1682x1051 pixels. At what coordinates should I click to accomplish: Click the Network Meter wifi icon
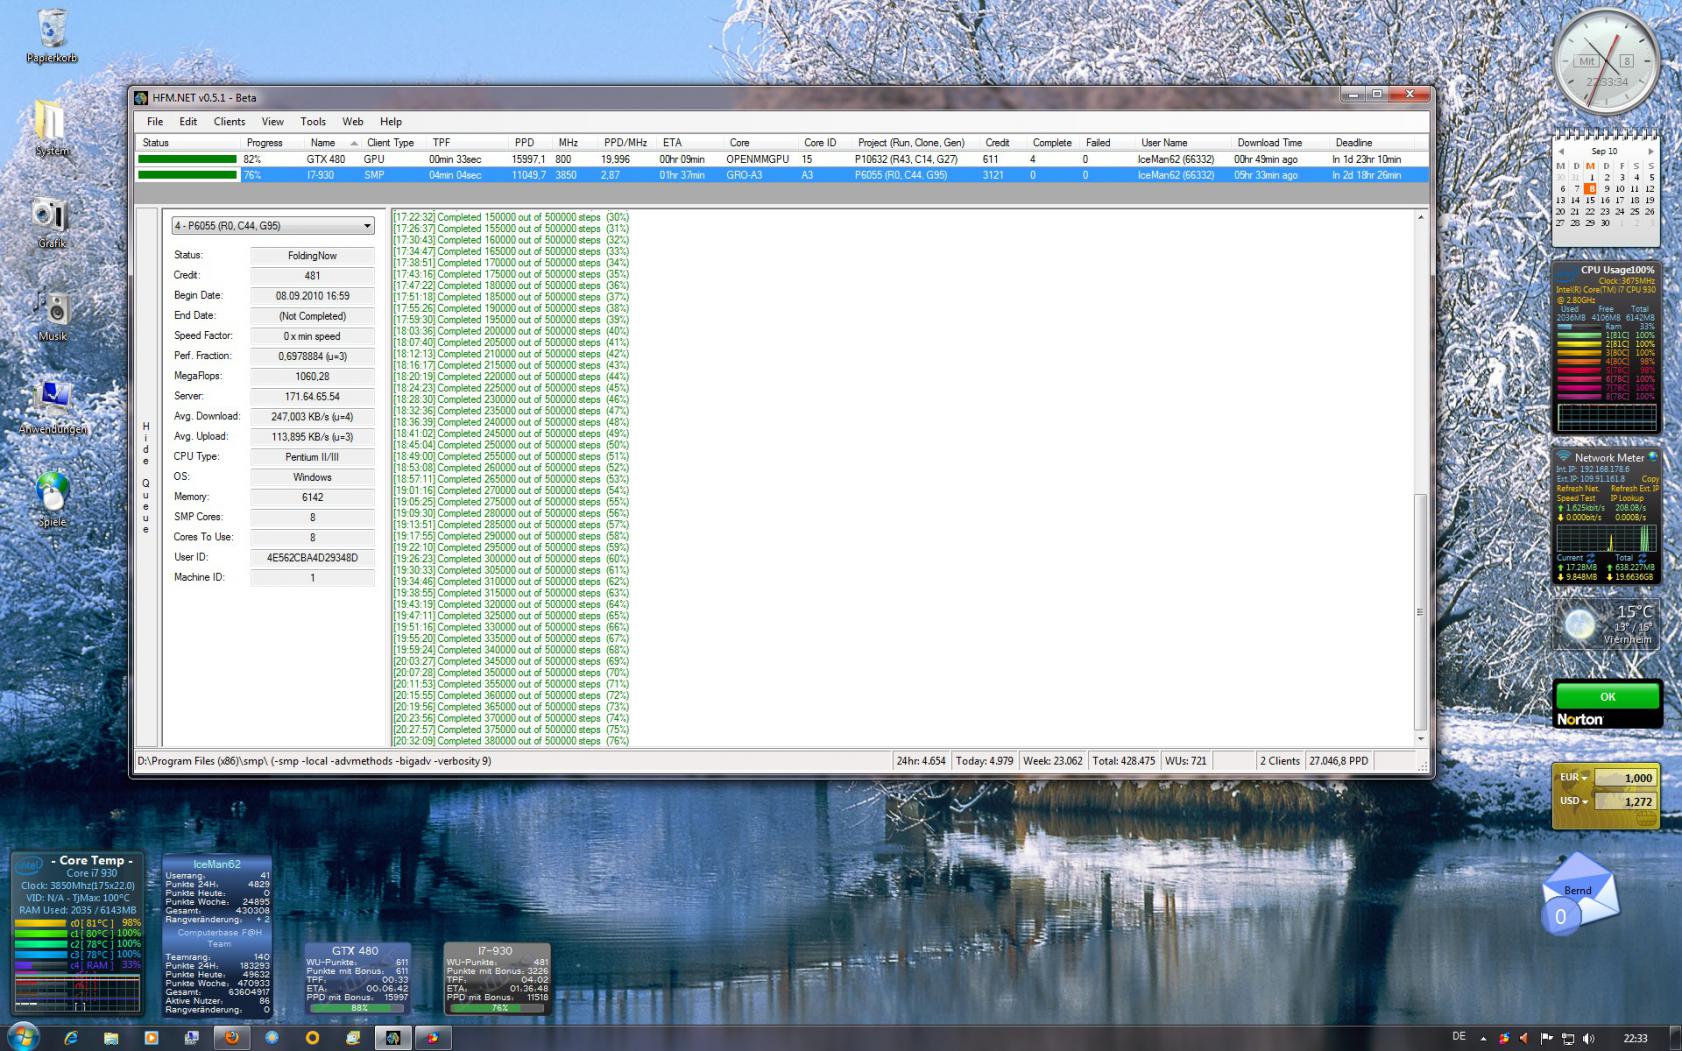click(1563, 456)
